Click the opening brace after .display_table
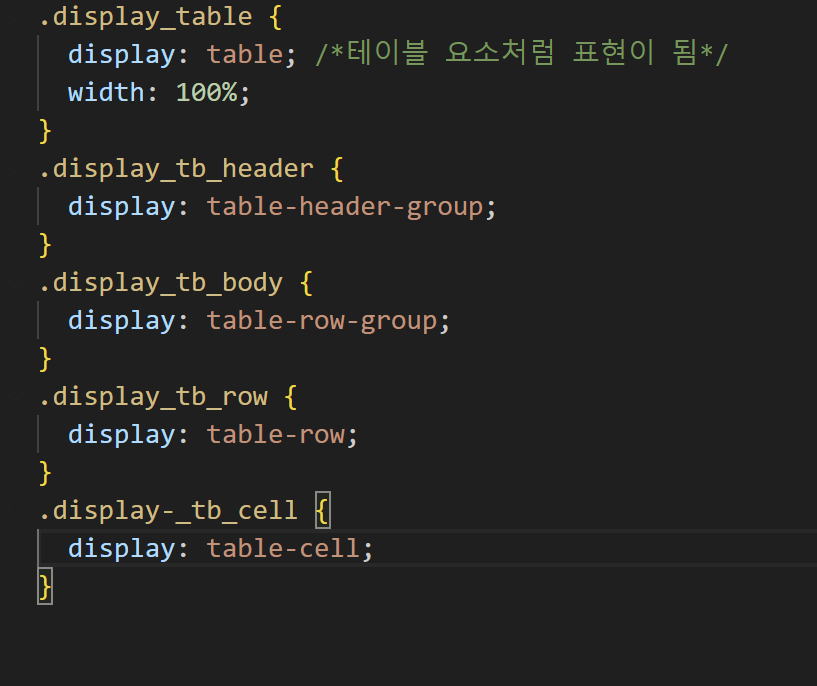Screen dimensions: 817x686 [x=276, y=18]
